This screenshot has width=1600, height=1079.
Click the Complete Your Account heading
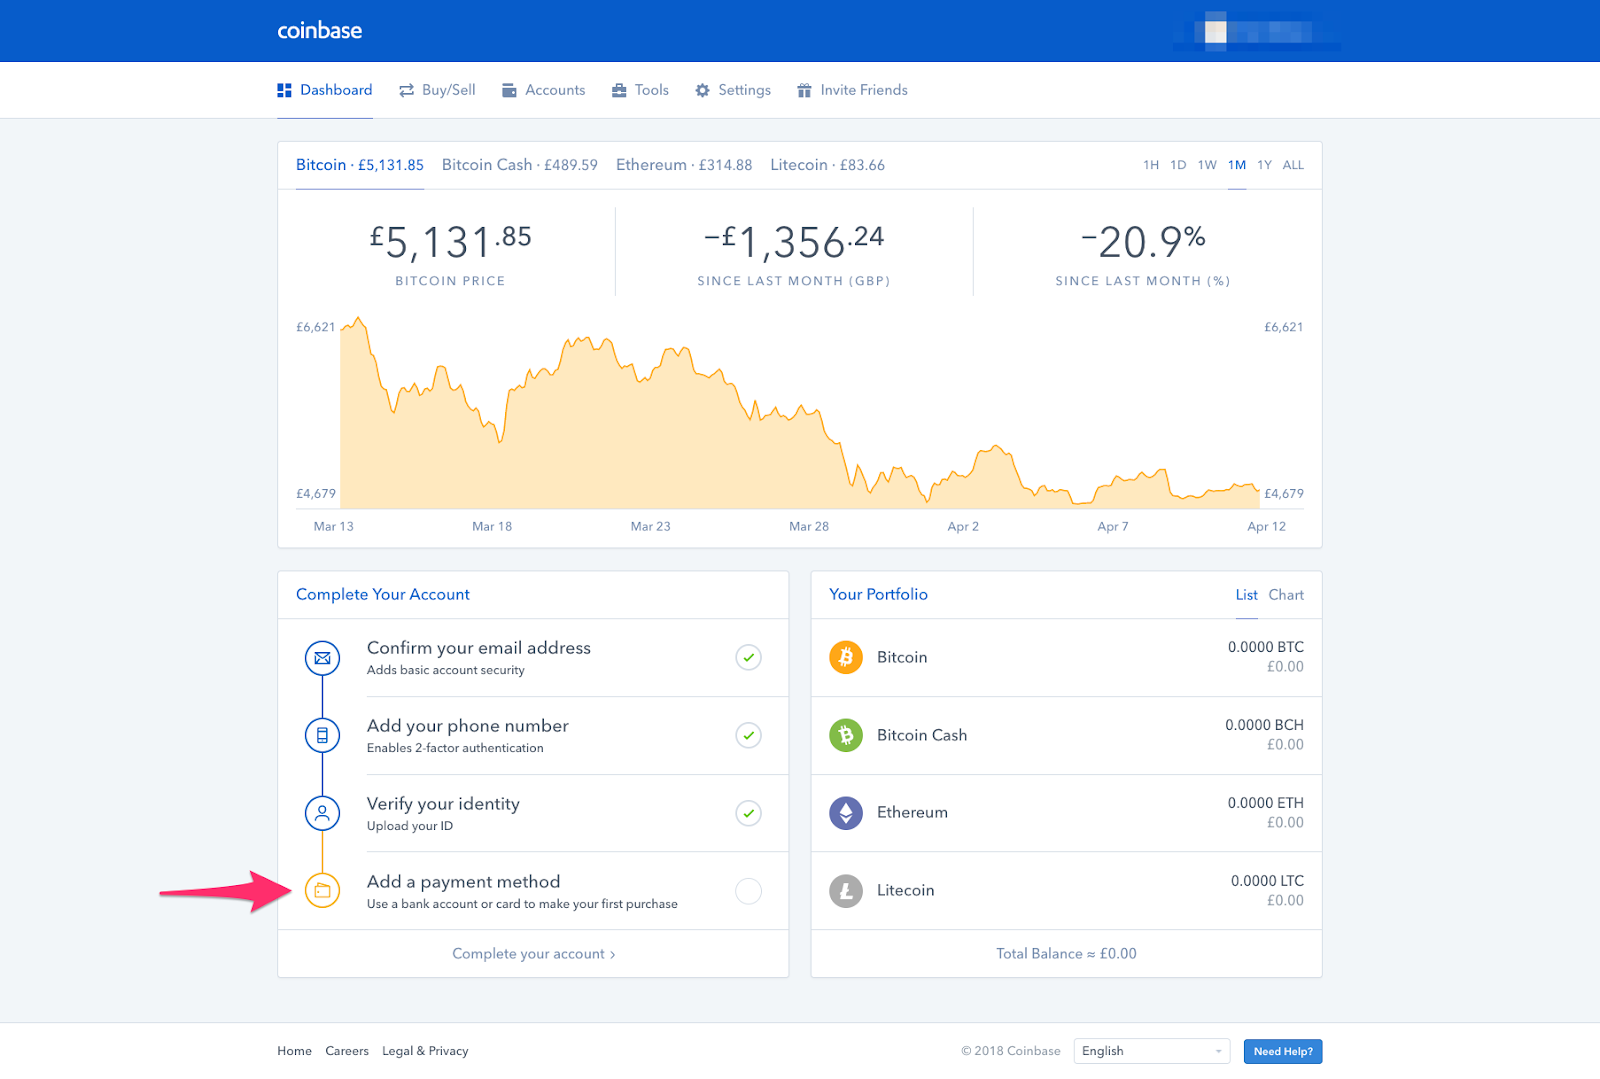[x=383, y=594]
